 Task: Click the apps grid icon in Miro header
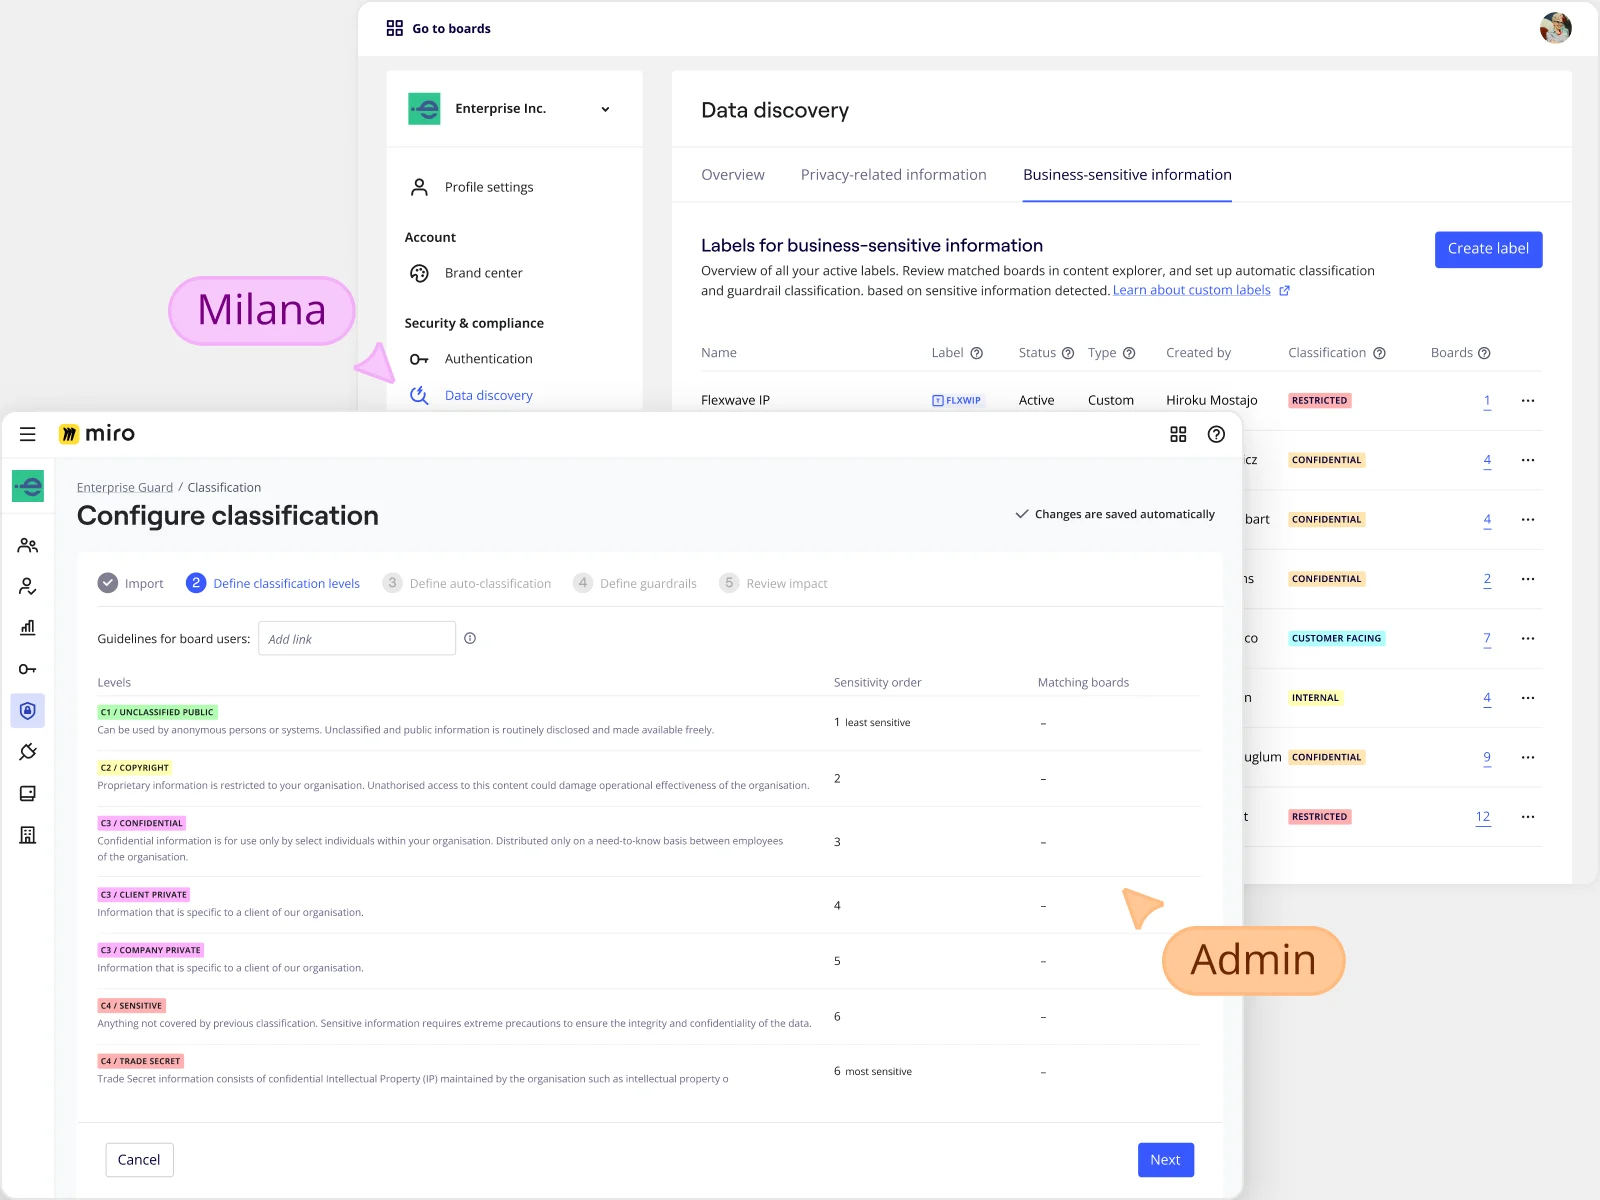[1178, 434]
